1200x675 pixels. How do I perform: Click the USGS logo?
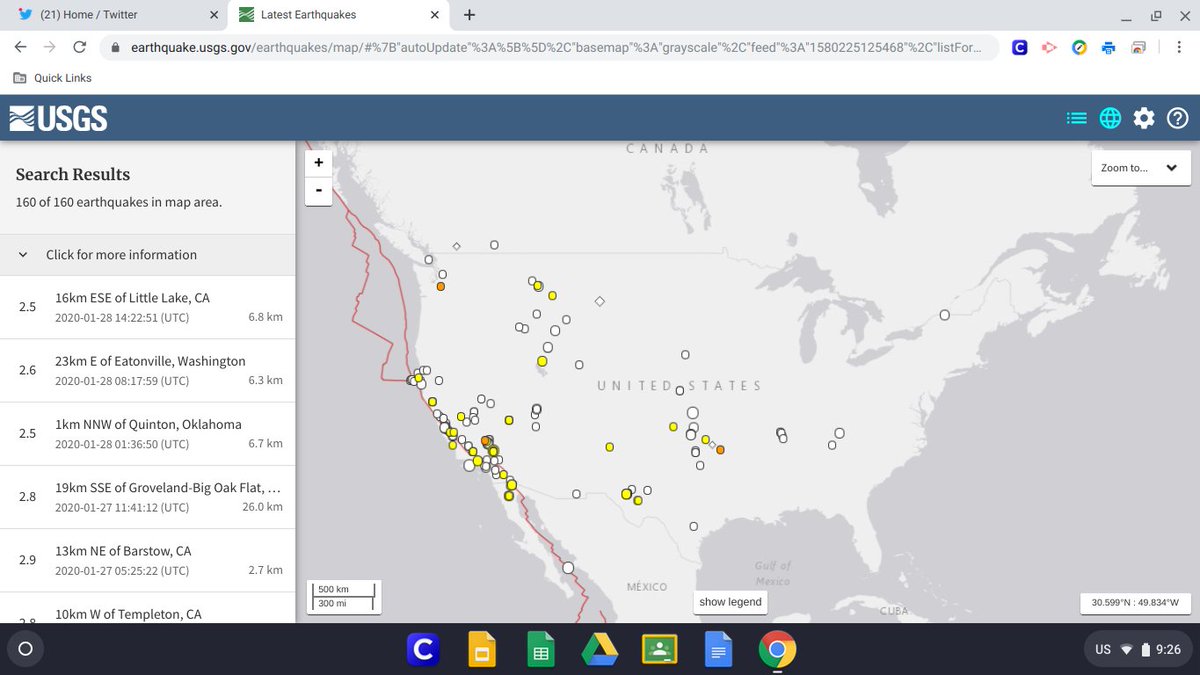click(58, 119)
